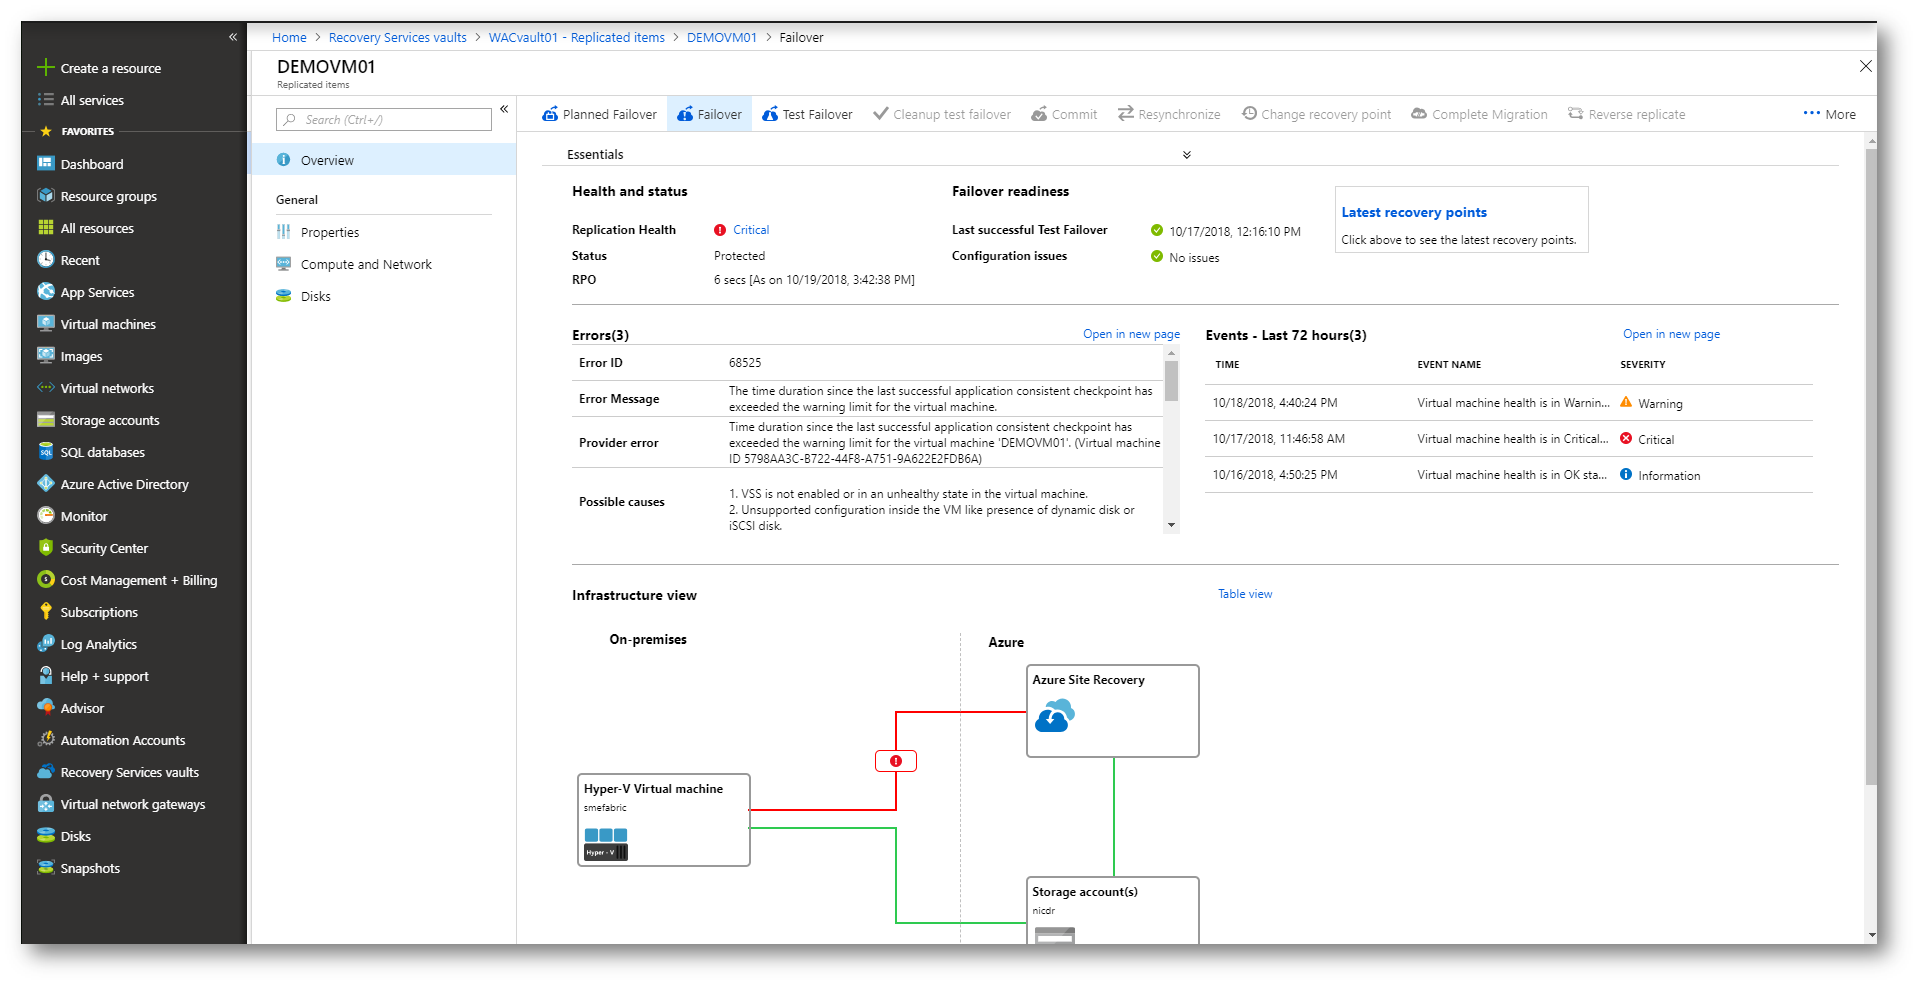
Task: Open Errors in new page
Action: pyautogui.click(x=1131, y=334)
